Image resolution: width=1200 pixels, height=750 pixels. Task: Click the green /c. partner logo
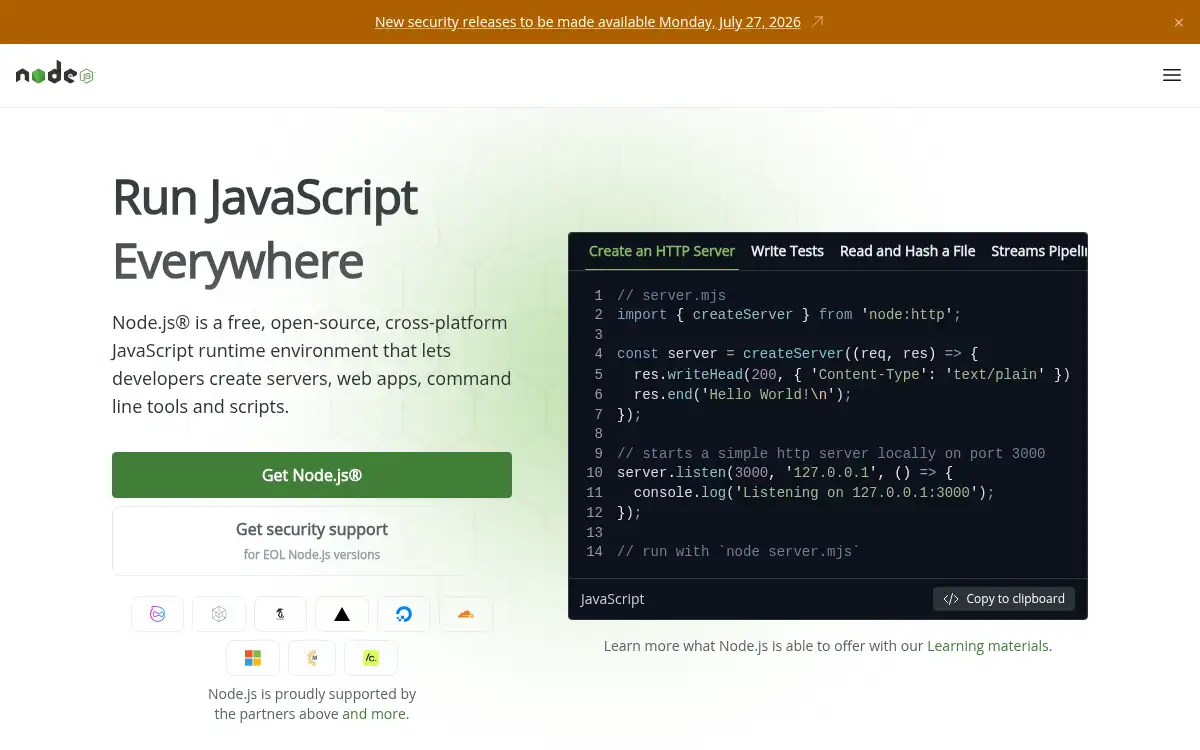(x=371, y=658)
